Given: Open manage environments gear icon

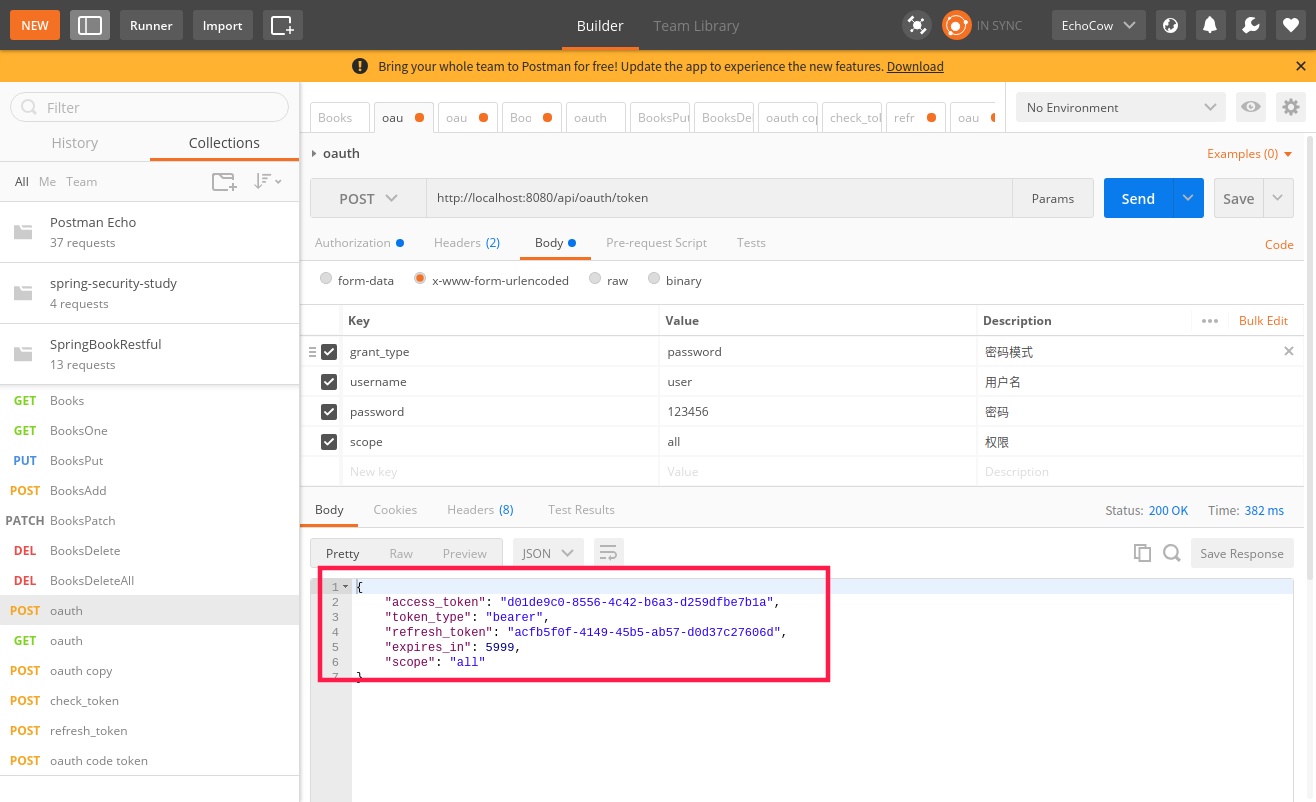Looking at the screenshot, I should pos(1291,107).
